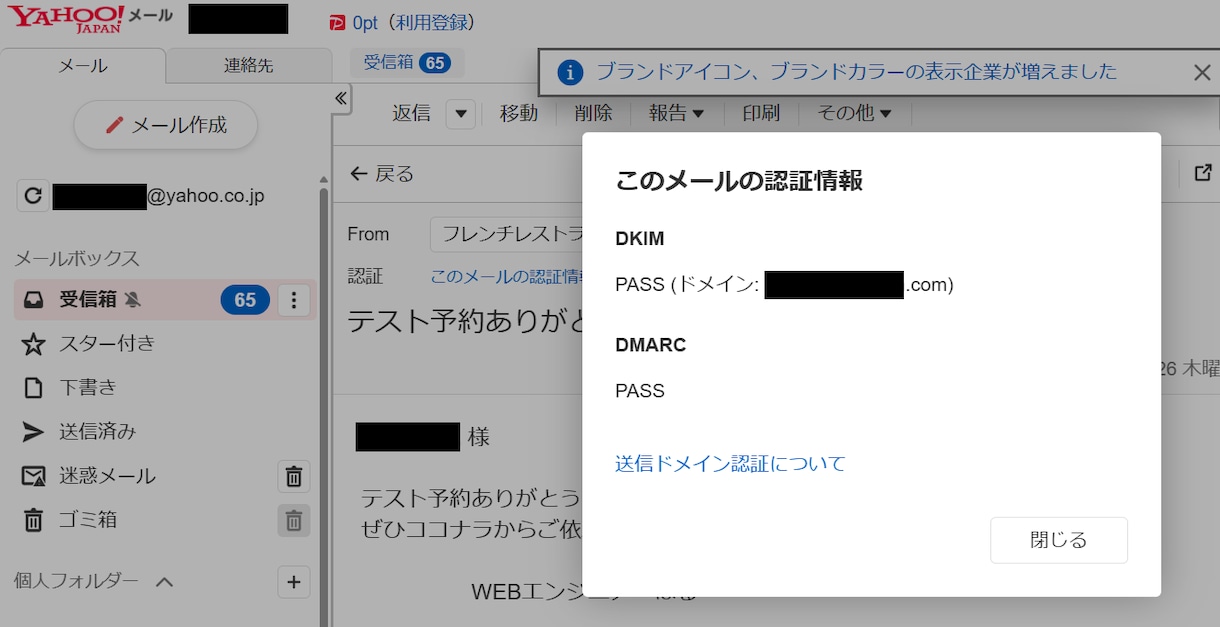
Task: Open the 迷惑メール folder
Action: click(107, 476)
